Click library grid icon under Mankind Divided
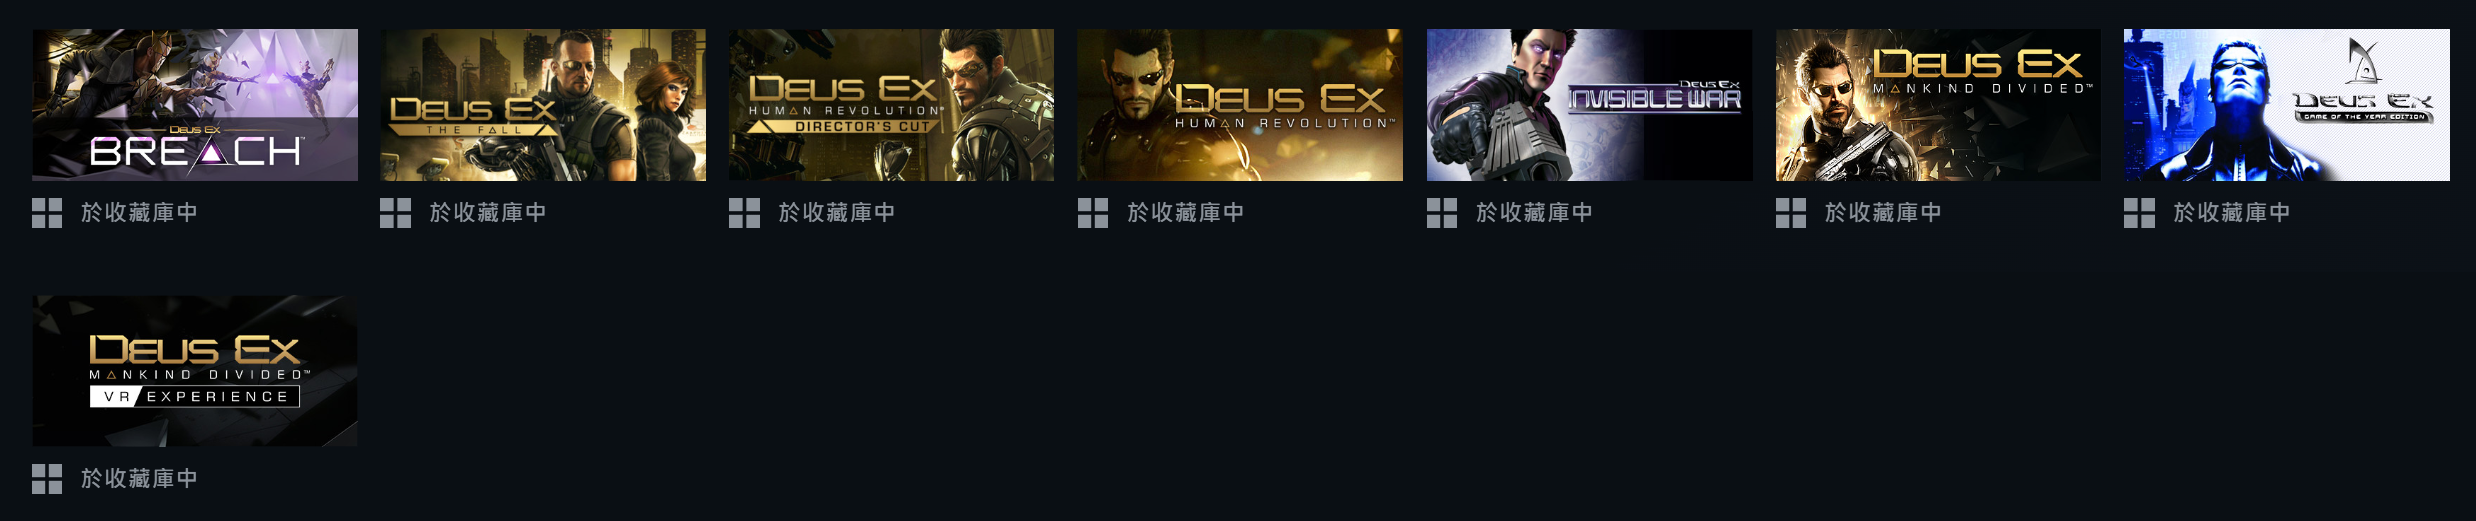 [1791, 213]
